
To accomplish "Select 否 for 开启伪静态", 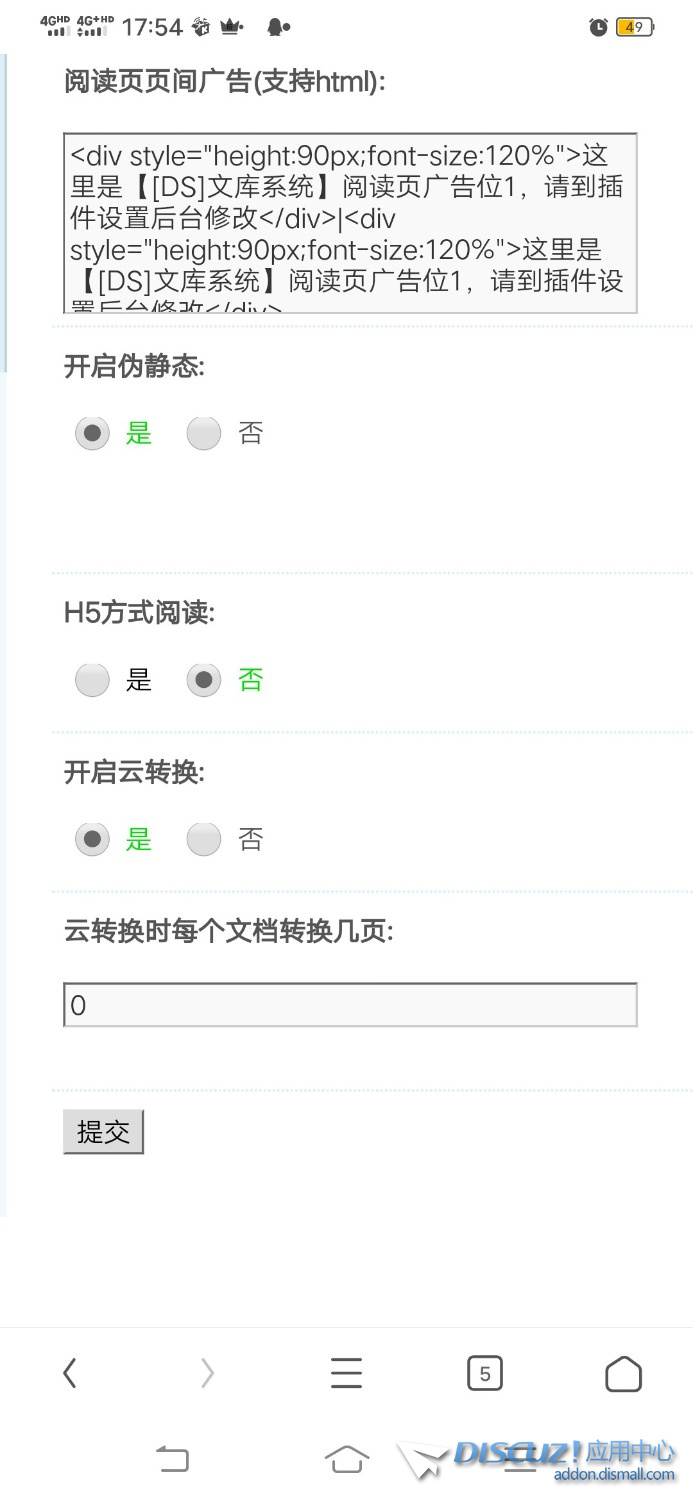I will click(x=204, y=433).
